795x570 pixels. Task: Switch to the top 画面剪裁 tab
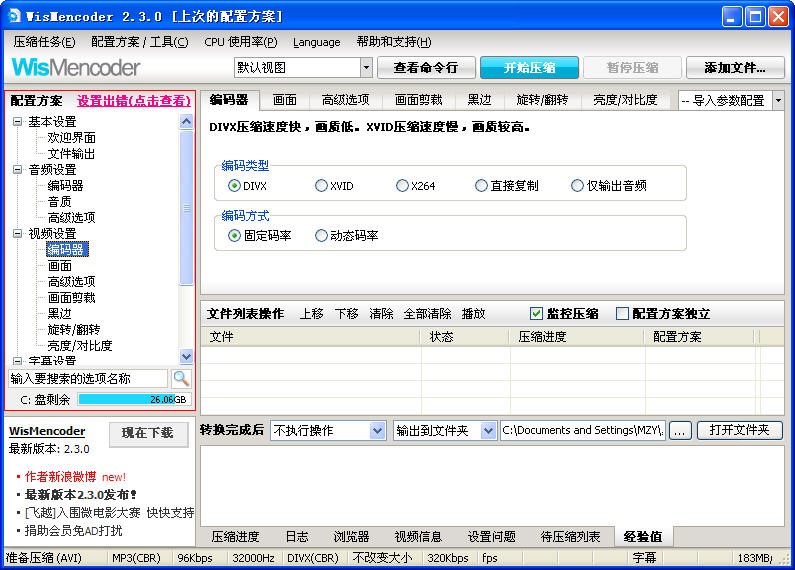click(418, 100)
